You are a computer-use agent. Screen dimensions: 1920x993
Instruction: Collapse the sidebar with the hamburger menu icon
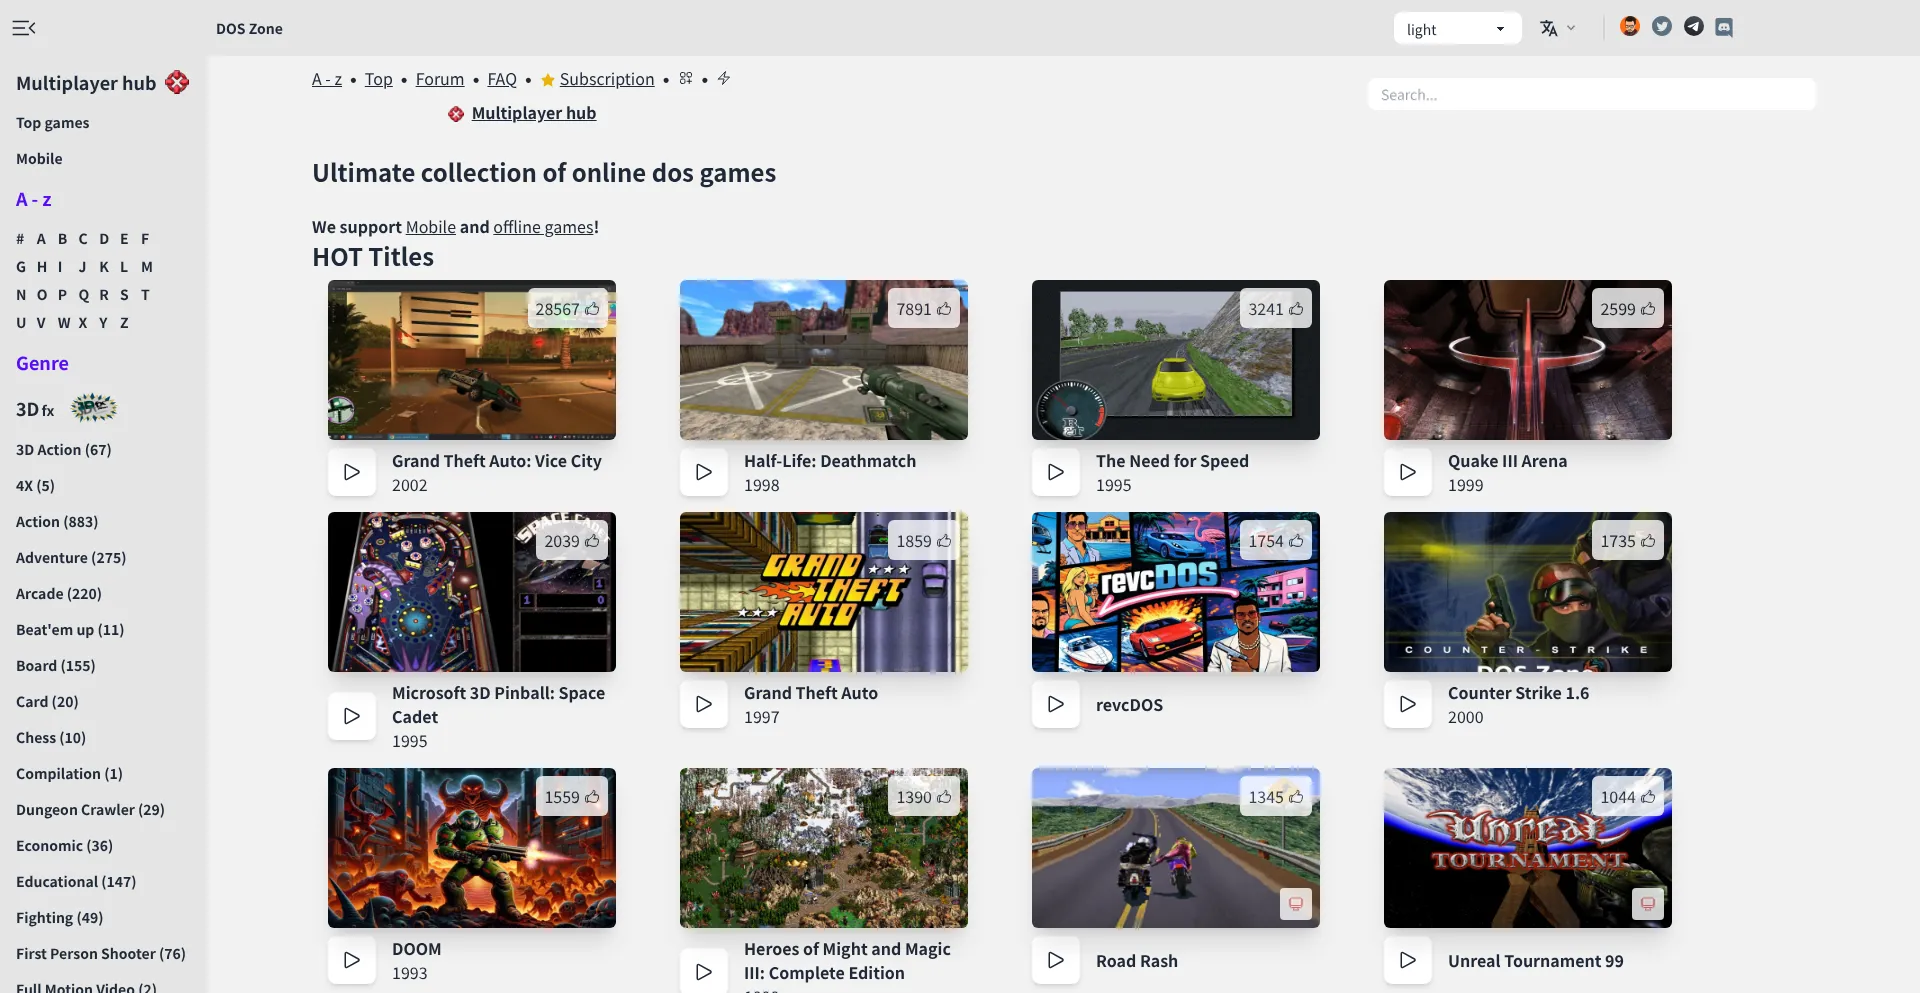tap(24, 28)
